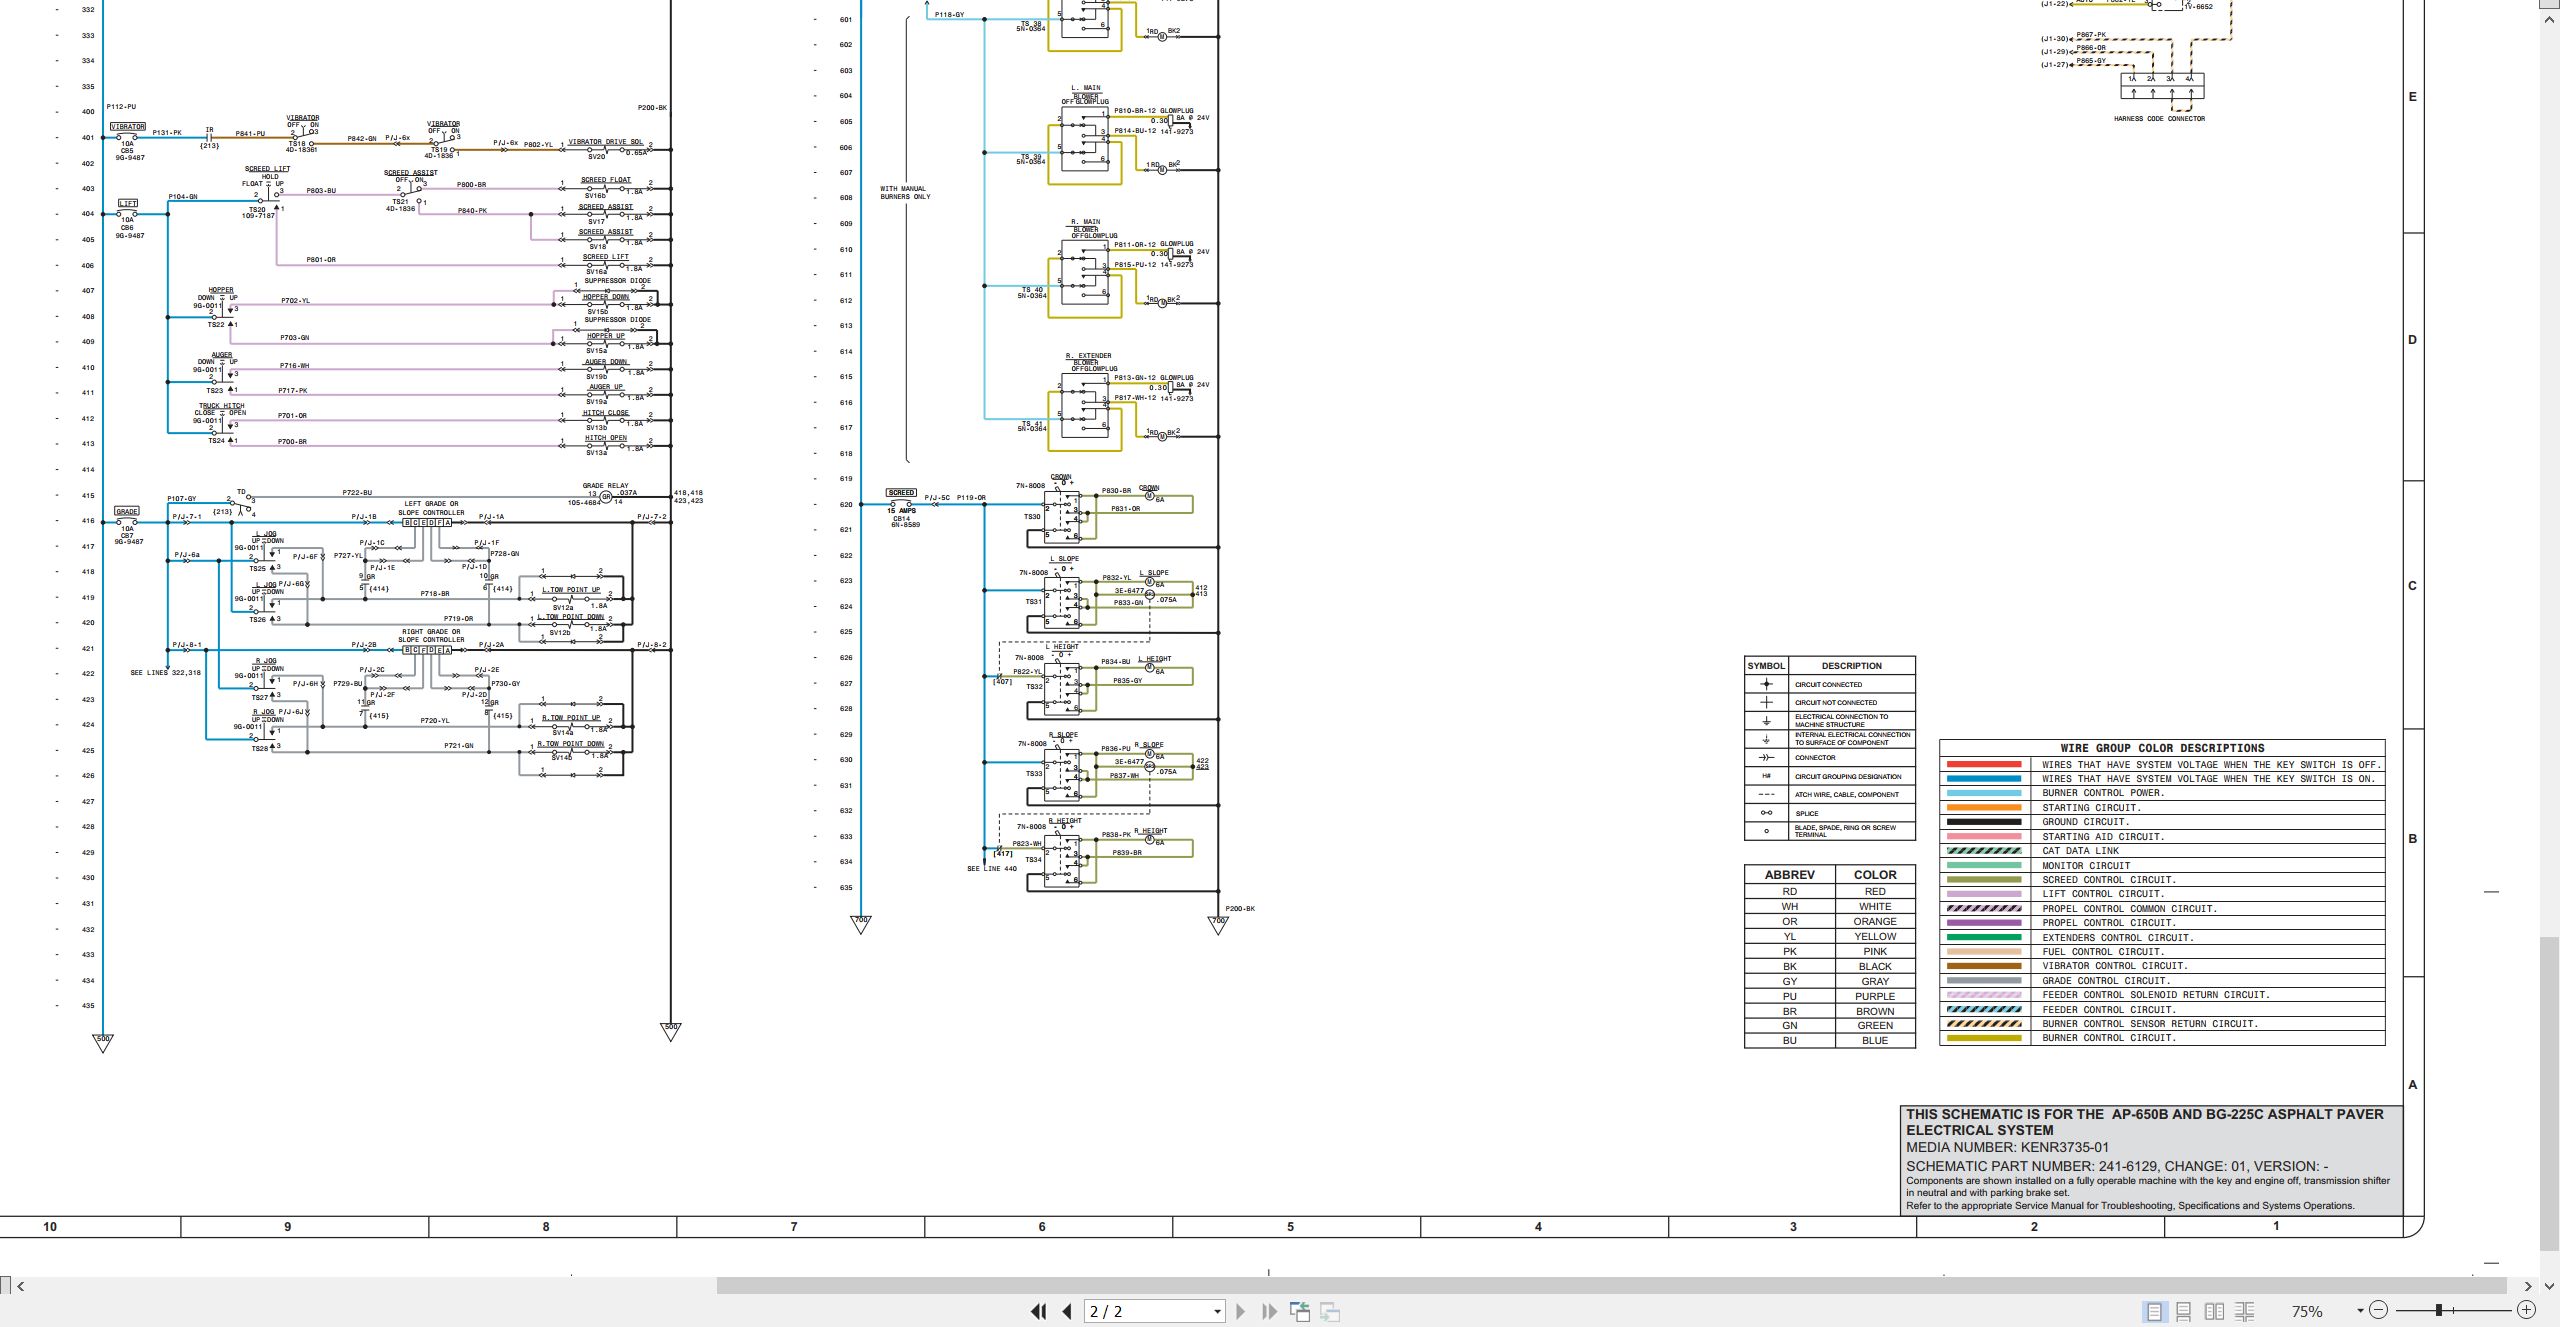
Task: Click grid row letter C on right
Action: pos(2412,586)
